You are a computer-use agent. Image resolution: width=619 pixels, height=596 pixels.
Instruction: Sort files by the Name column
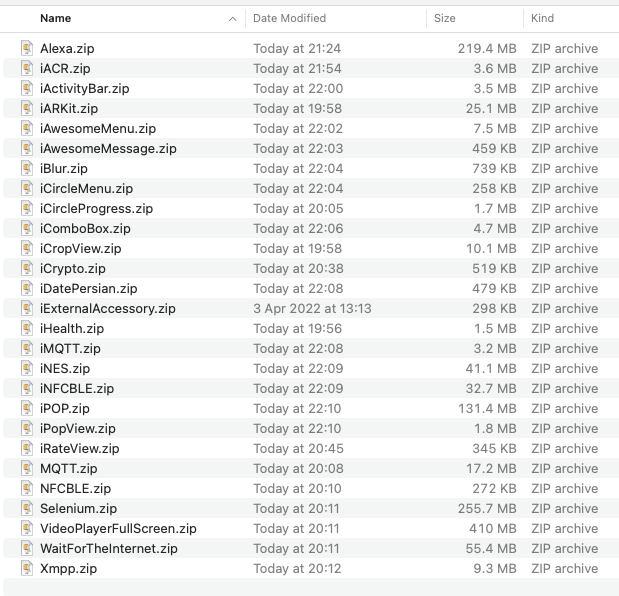coord(56,18)
